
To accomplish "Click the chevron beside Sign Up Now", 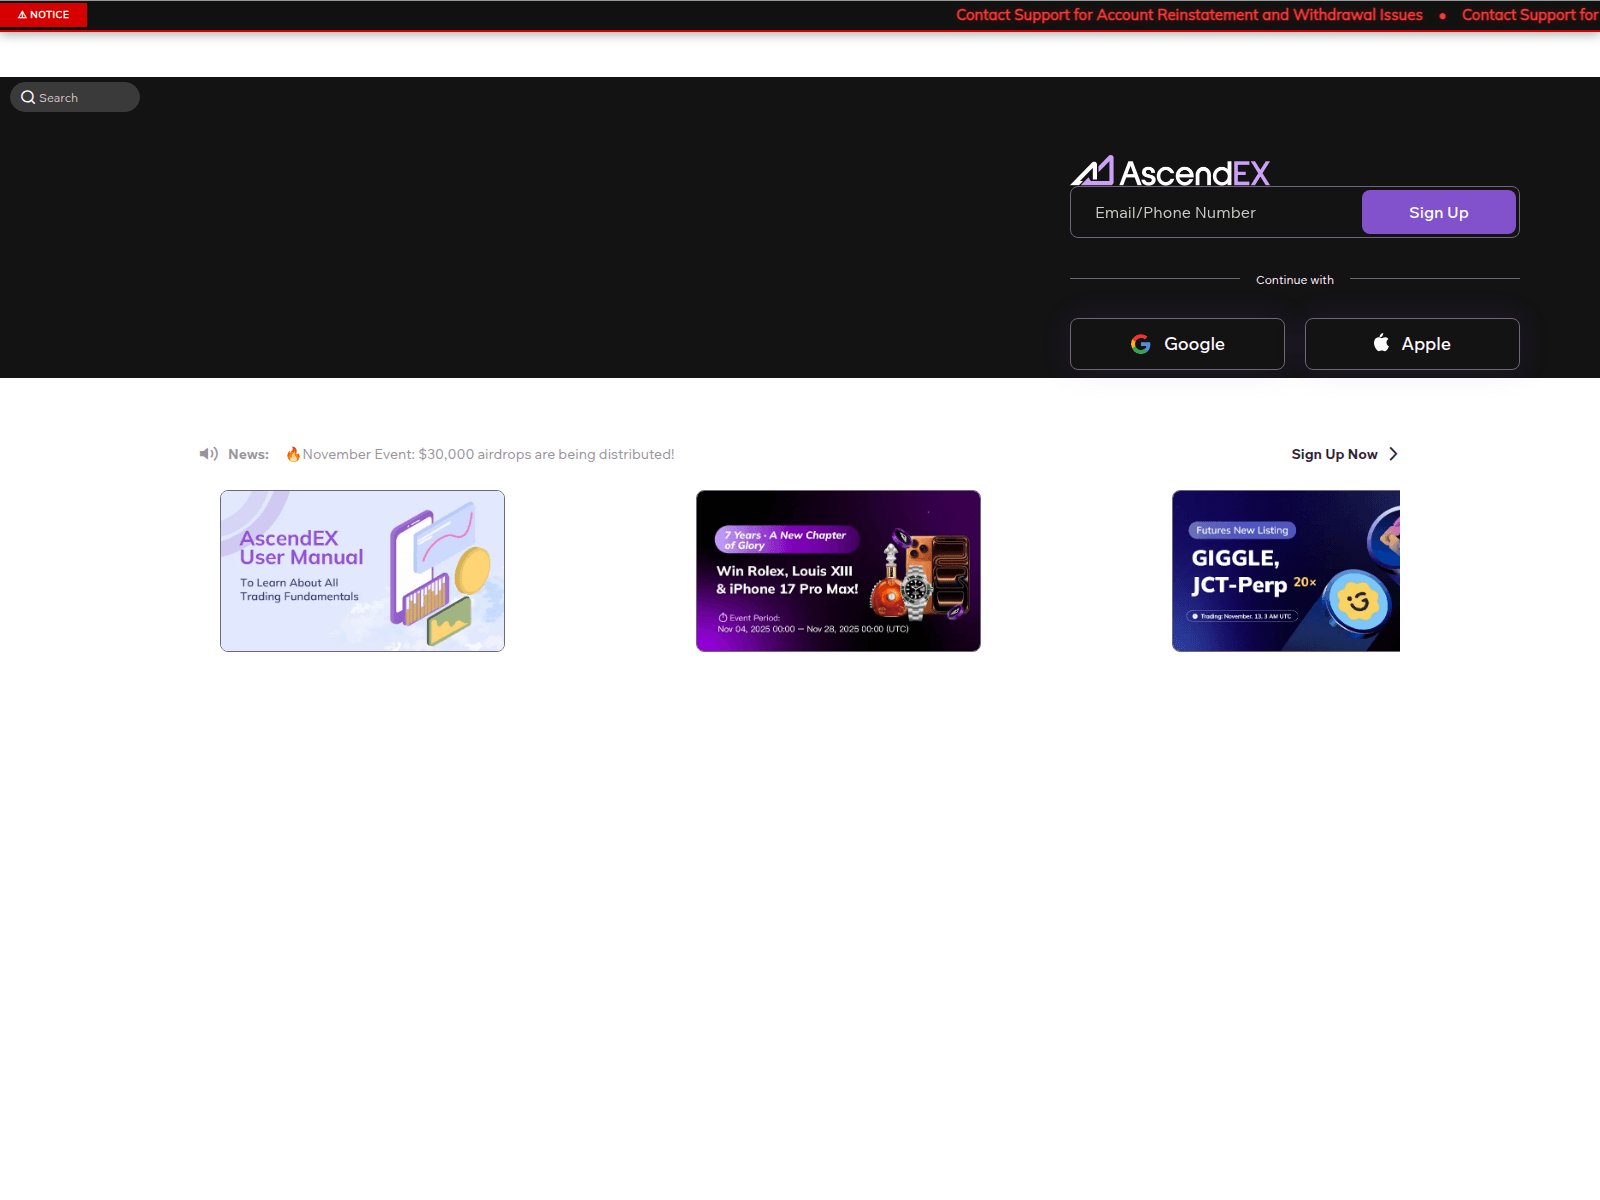I will coord(1393,454).
